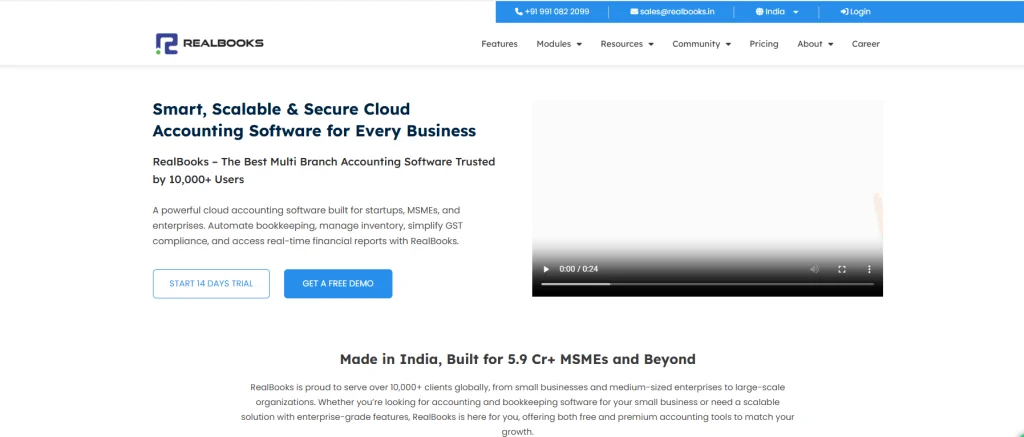
Task: Click the envelope email icon
Action: (x=634, y=12)
